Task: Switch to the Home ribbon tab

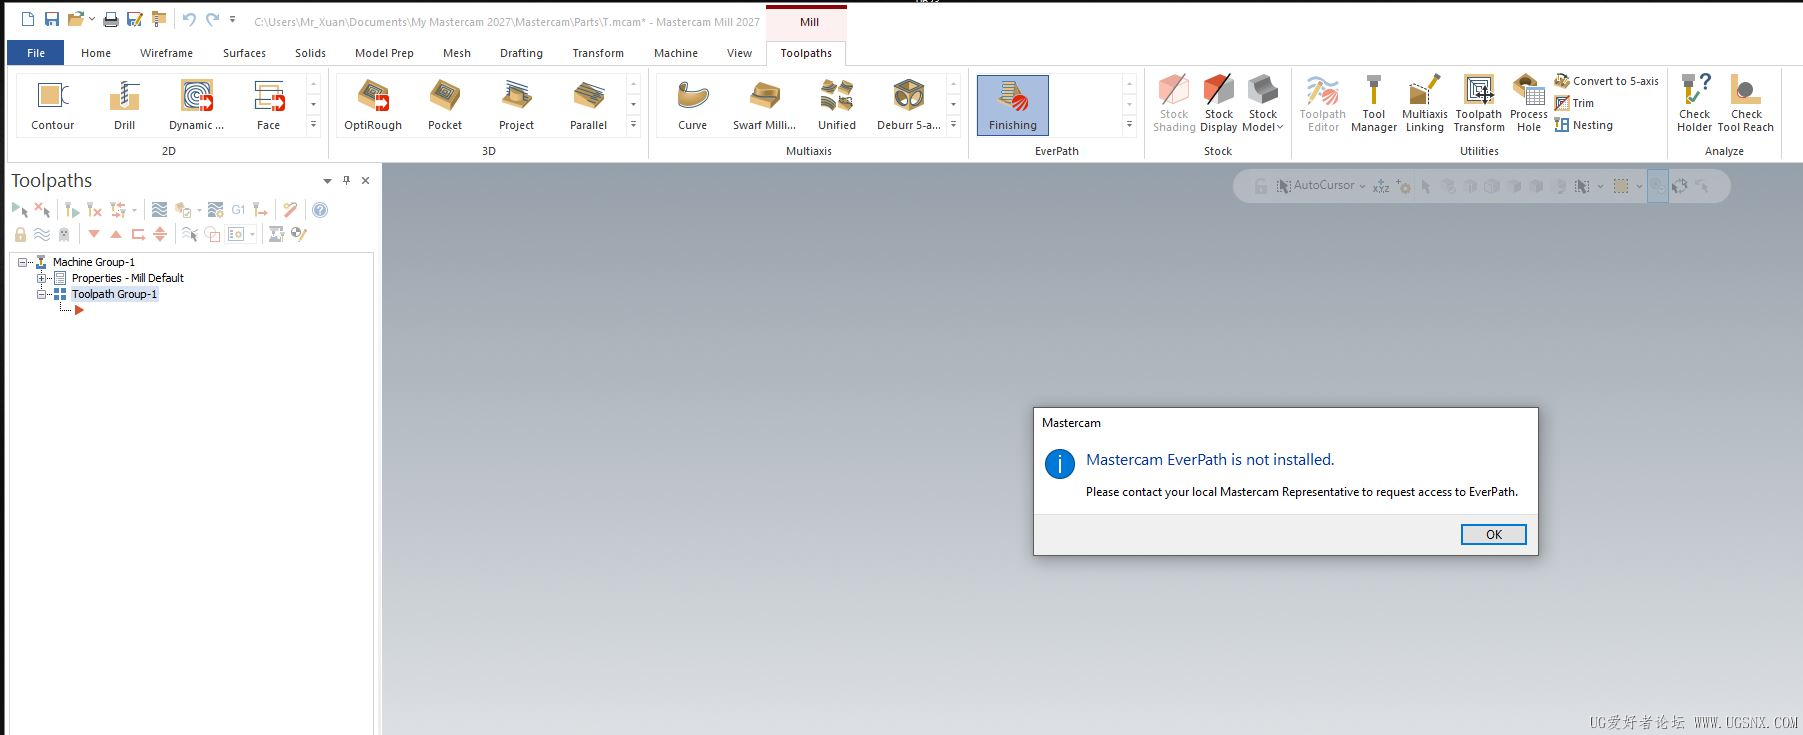Action: (96, 53)
